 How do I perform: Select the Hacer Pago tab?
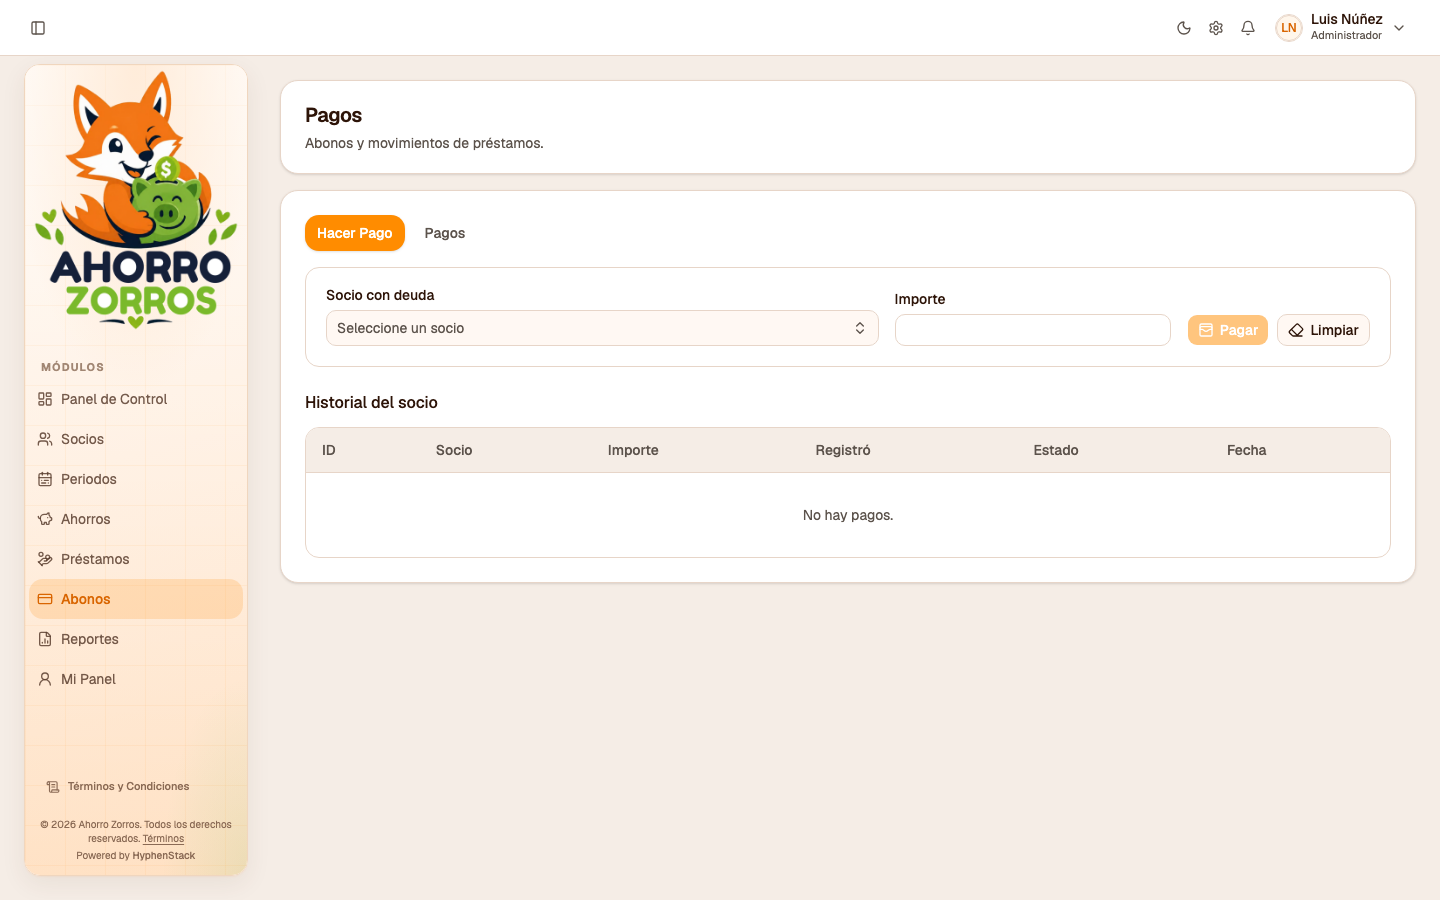355,233
